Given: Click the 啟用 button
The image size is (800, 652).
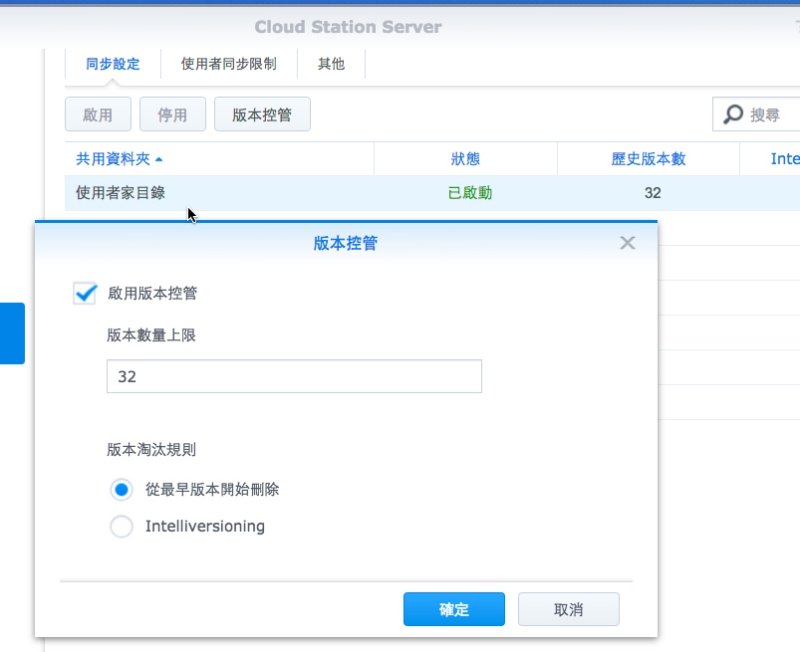Looking at the screenshot, I should pos(98,114).
